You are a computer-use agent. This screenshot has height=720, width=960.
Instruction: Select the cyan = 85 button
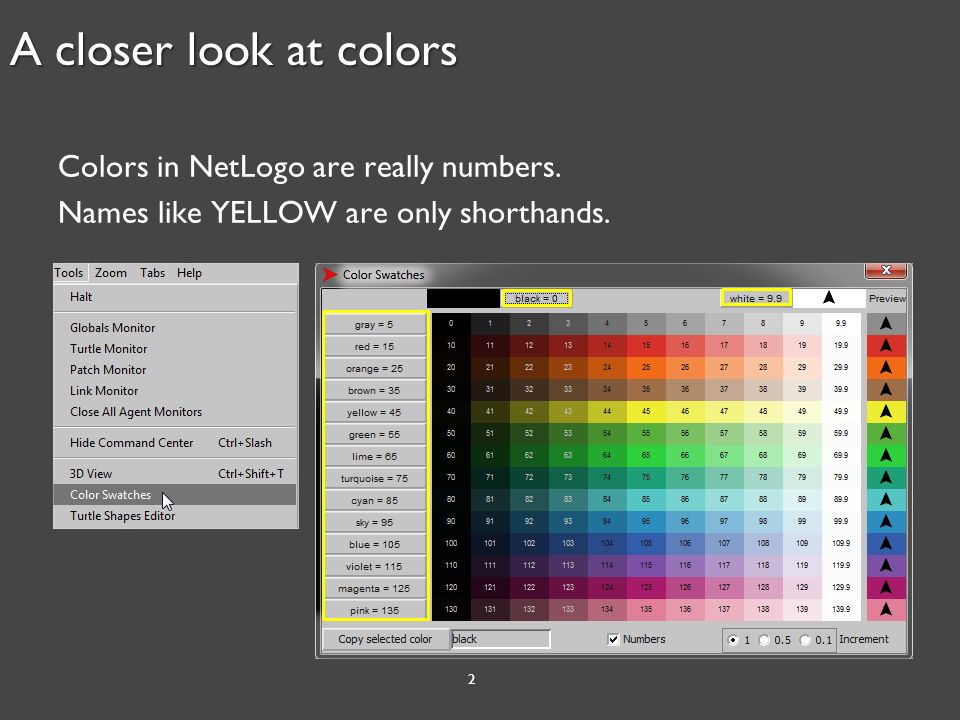click(374, 501)
